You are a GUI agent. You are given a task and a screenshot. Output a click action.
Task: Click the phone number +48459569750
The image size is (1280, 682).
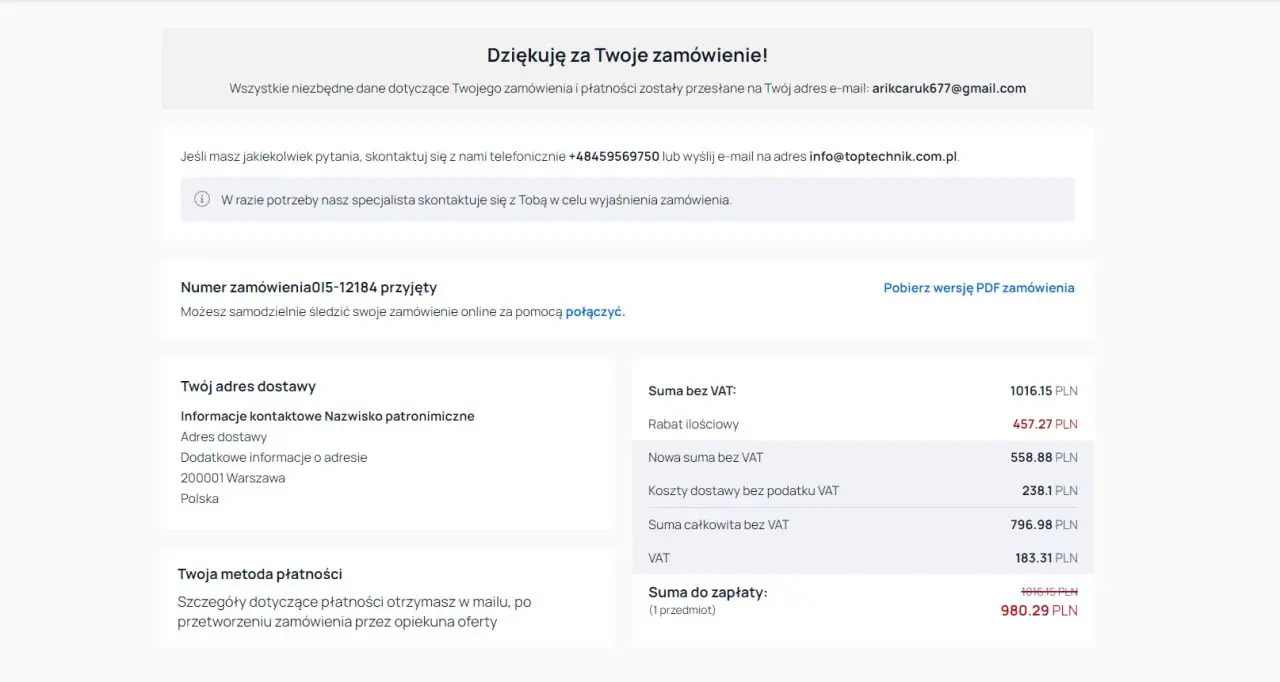coord(613,156)
